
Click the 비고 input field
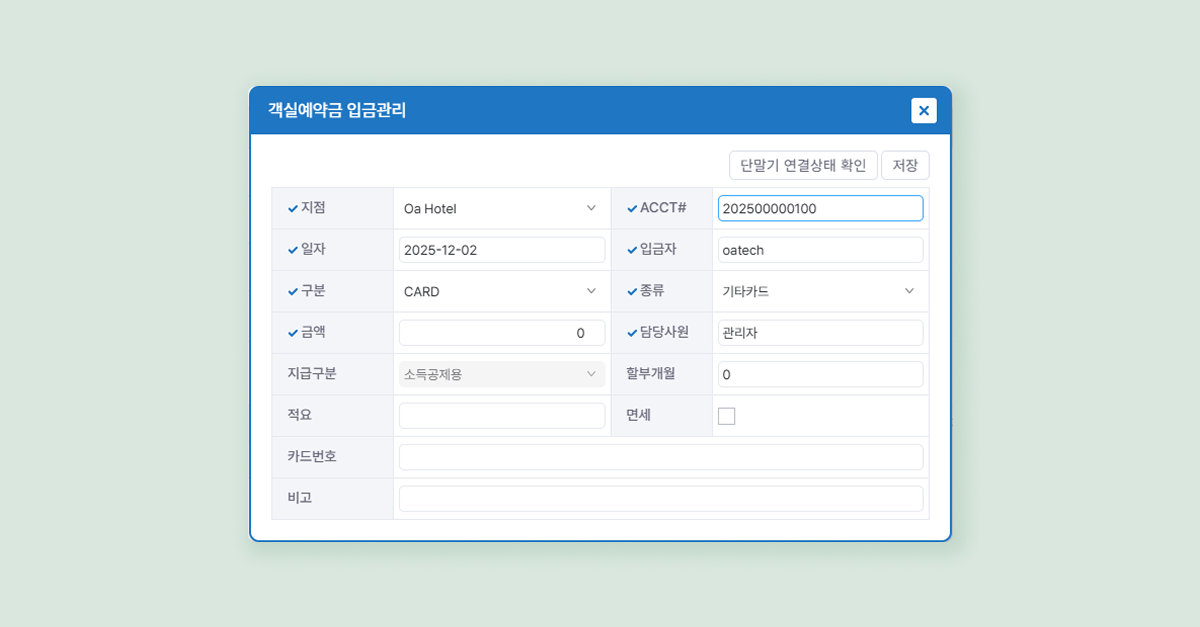(x=661, y=499)
